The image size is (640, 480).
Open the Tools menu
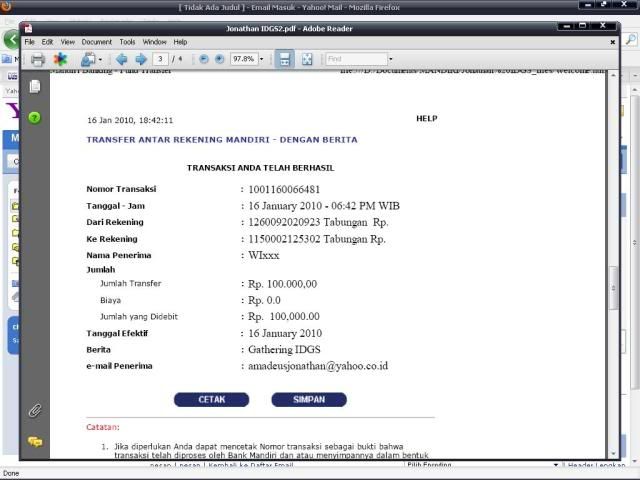click(127, 42)
